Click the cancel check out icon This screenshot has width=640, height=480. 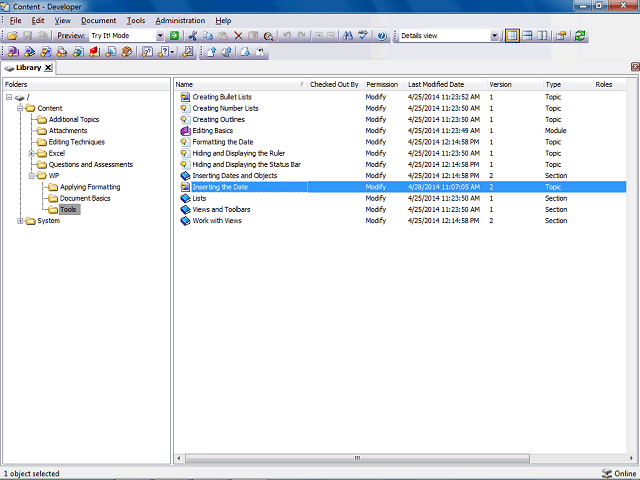(260, 52)
